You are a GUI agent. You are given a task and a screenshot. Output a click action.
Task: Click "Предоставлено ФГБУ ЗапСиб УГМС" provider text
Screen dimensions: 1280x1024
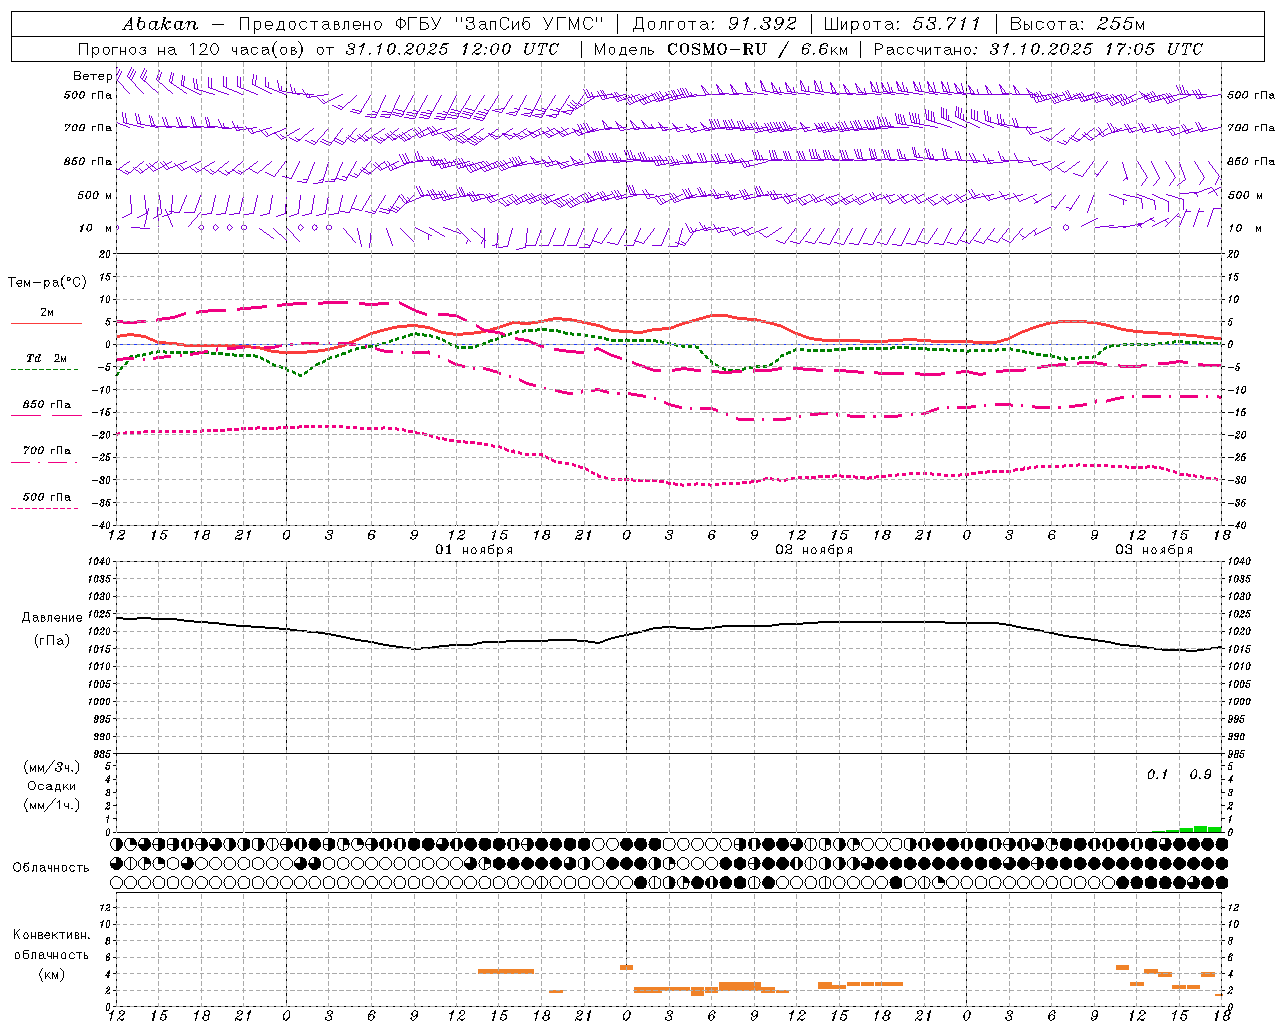coord(421,24)
